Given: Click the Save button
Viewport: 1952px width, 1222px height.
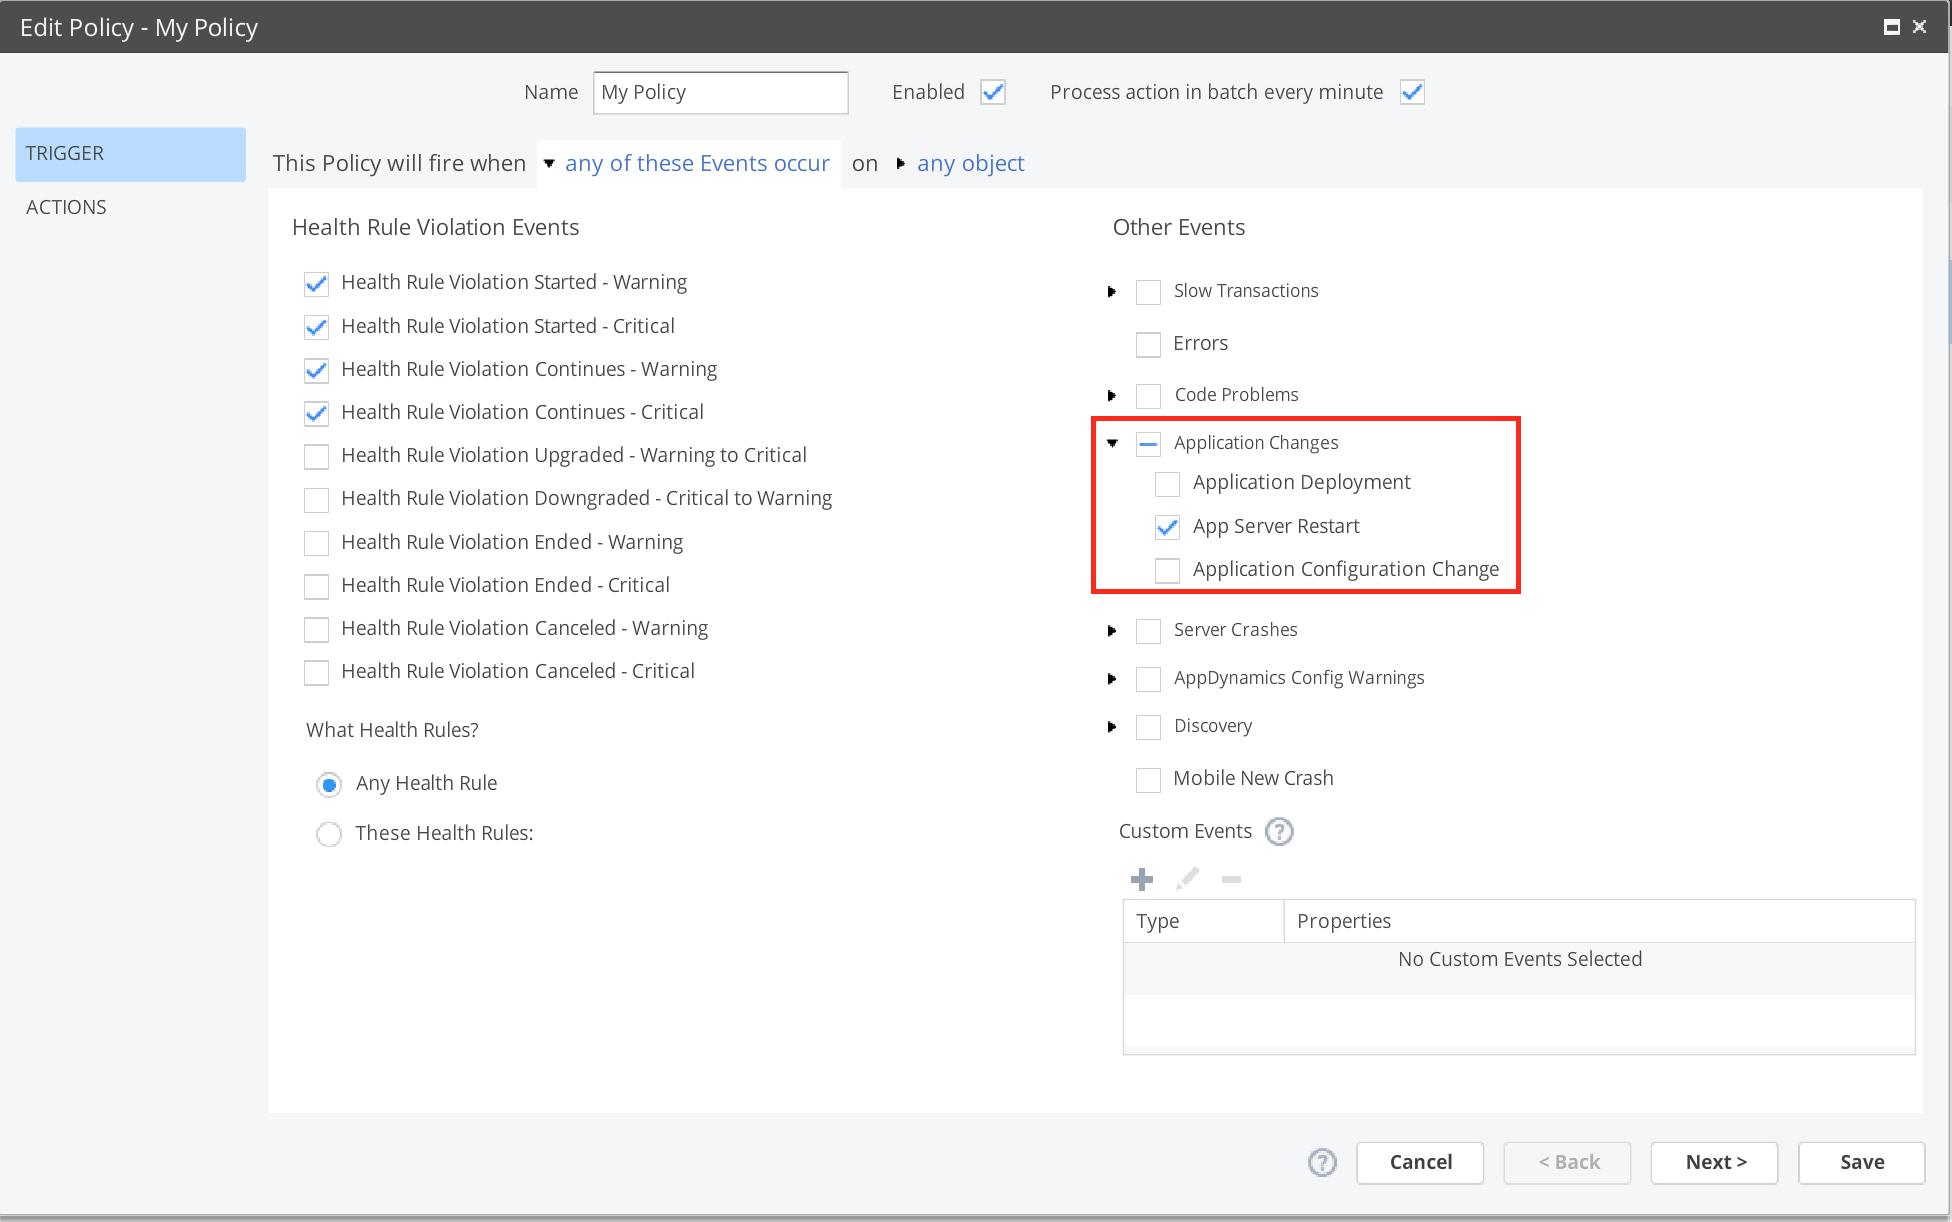Looking at the screenshot, I should [1861, 1162].
